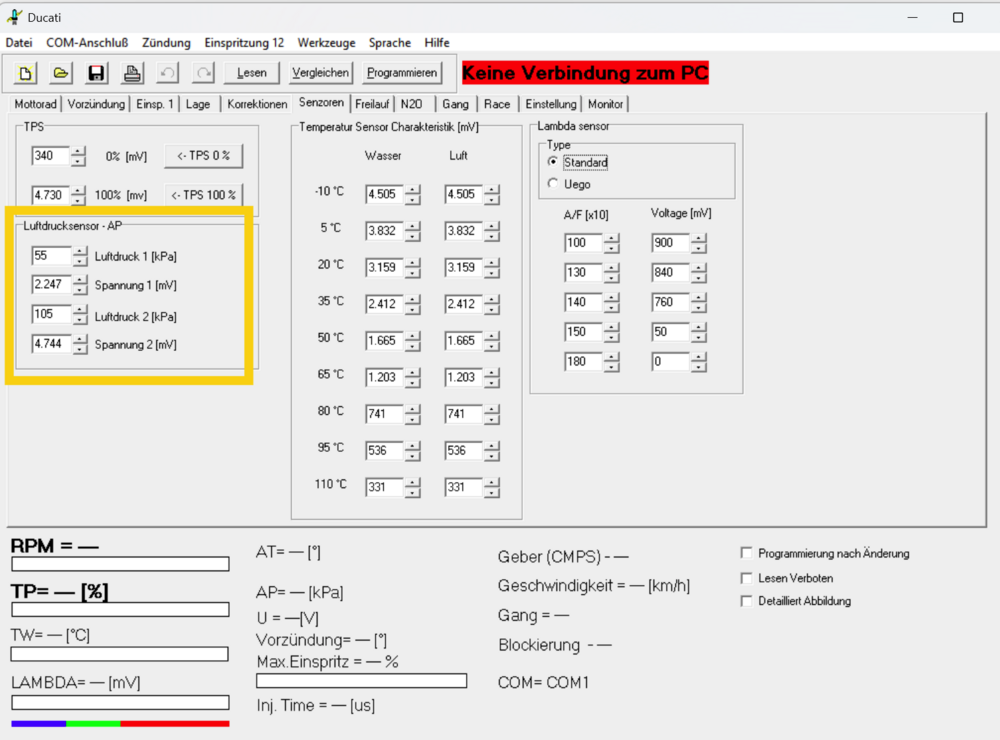Switch to the Korrektionen tab
1000x740 pixels.
pos(257,104)
